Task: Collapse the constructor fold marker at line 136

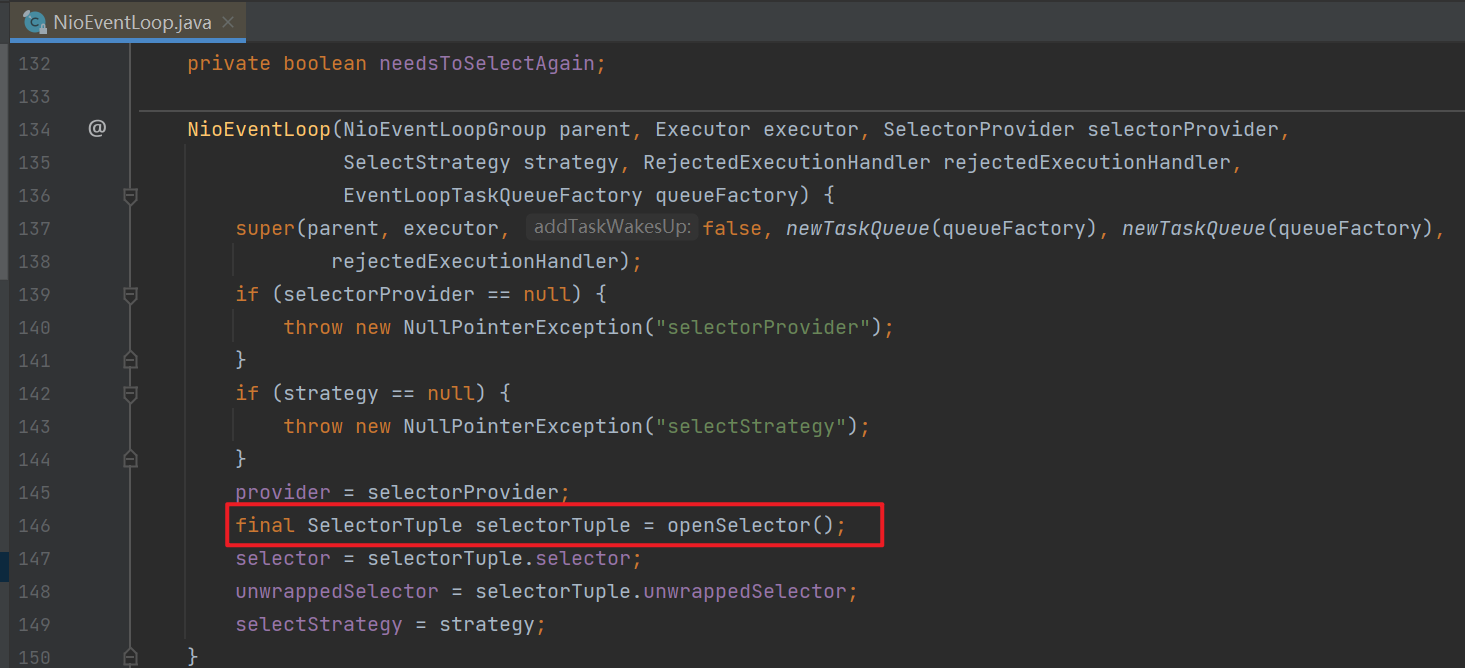Action: point(130,196)
